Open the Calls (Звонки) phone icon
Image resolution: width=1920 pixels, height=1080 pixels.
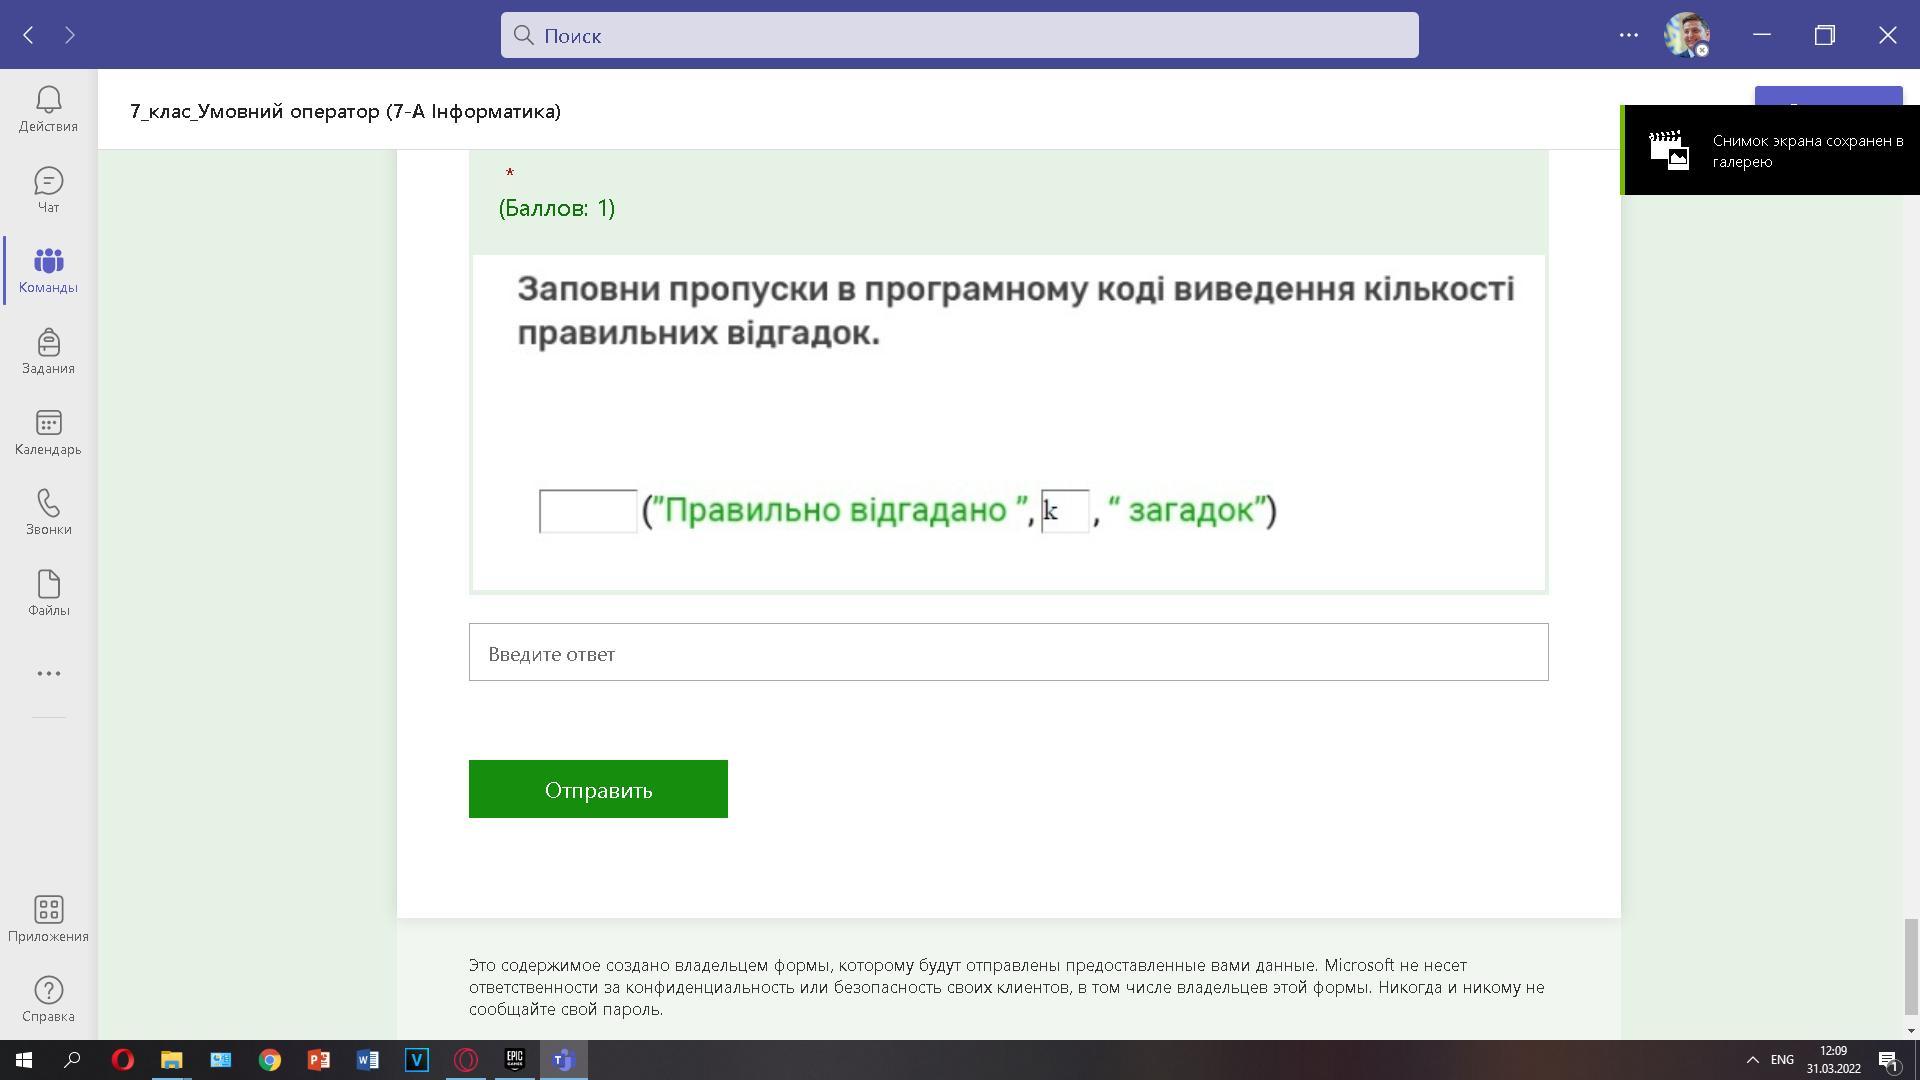click(48, 513)
